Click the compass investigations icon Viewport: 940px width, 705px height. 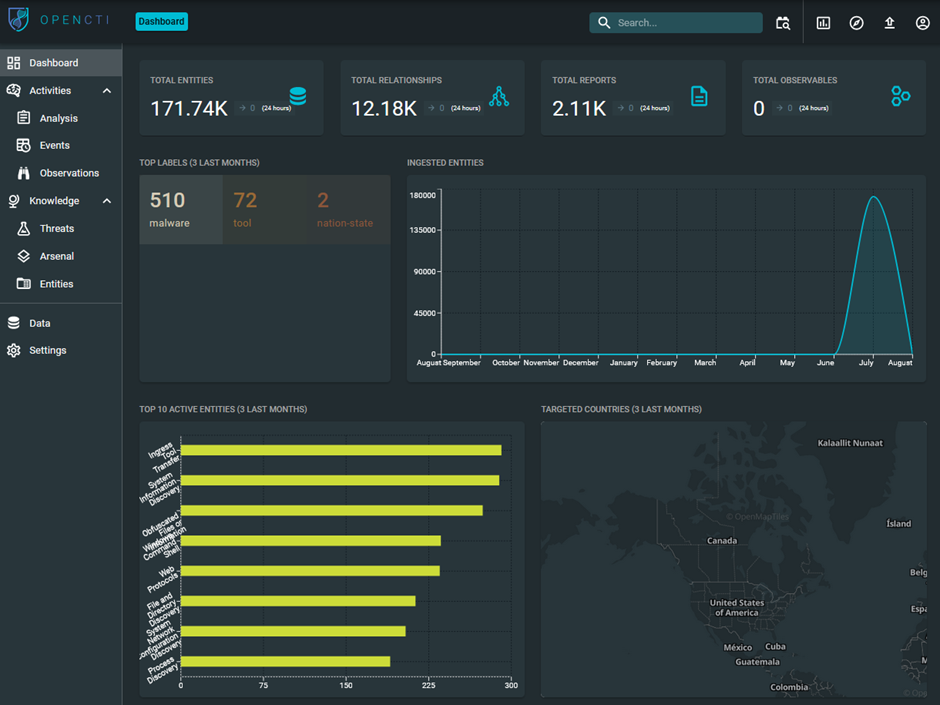coord(856,23)
